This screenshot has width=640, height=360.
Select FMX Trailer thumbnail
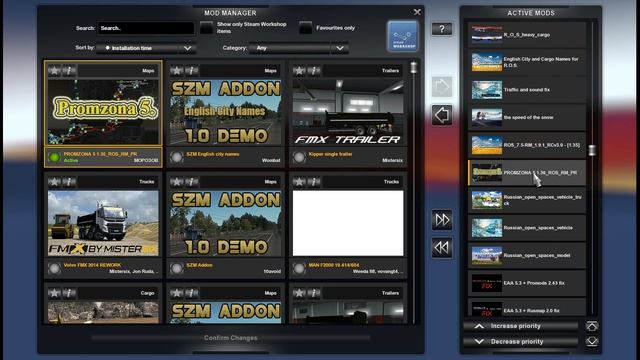coord(348,112)
